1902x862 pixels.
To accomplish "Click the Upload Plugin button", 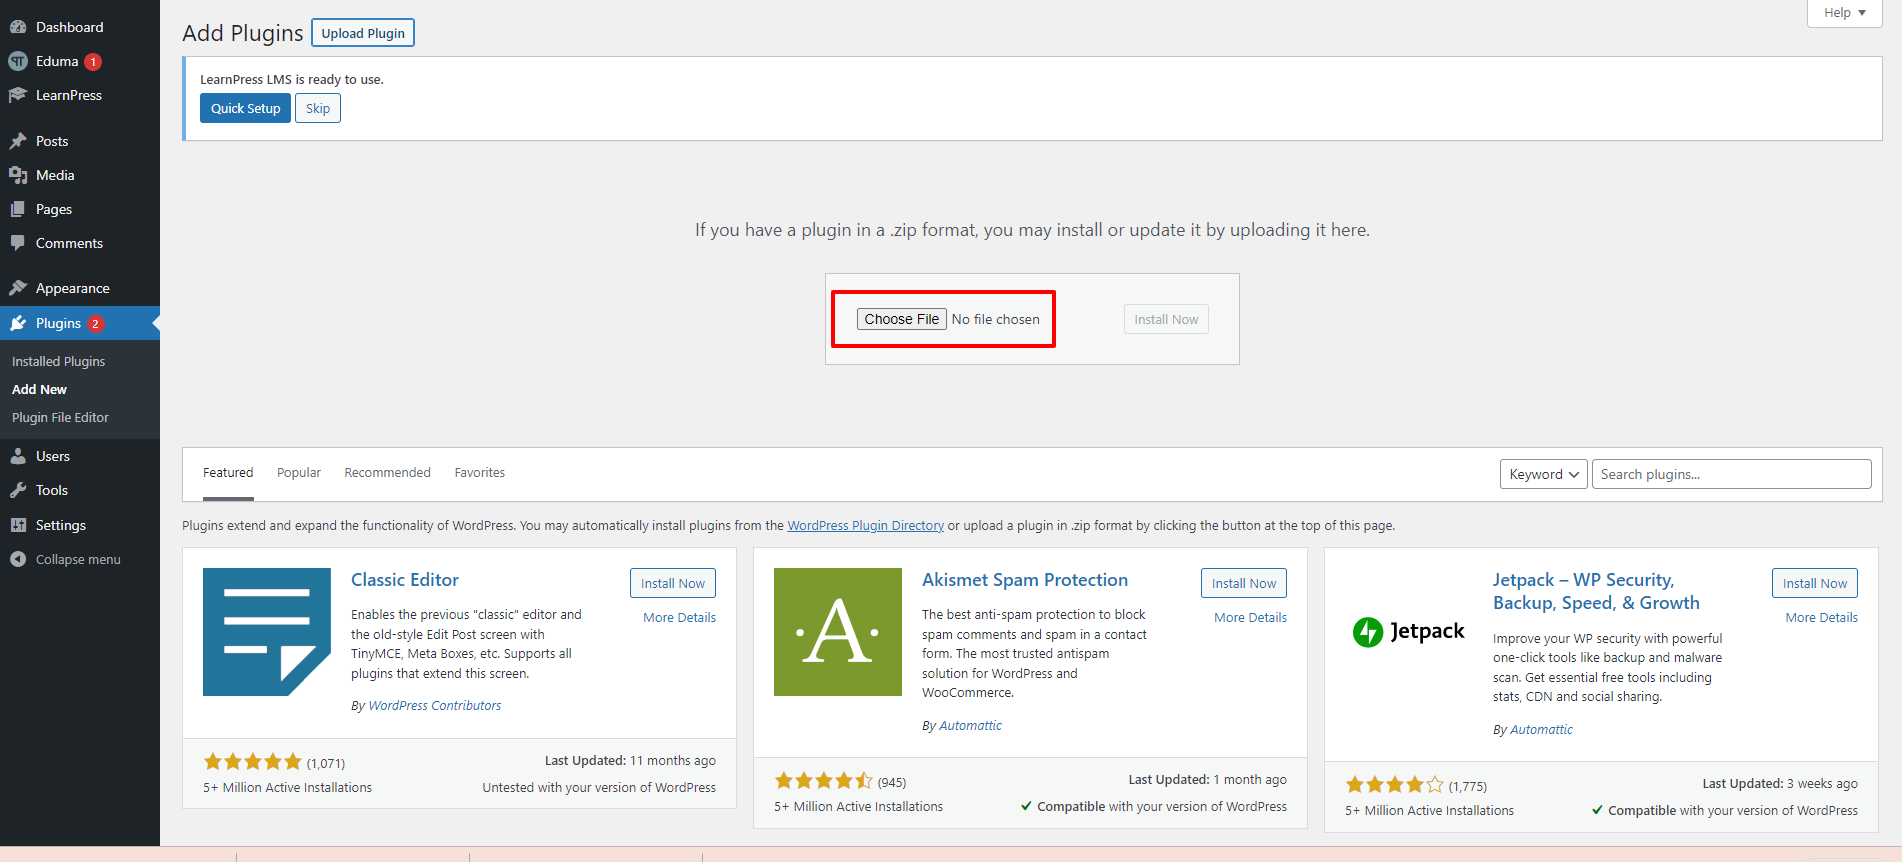I will [363, 33].
